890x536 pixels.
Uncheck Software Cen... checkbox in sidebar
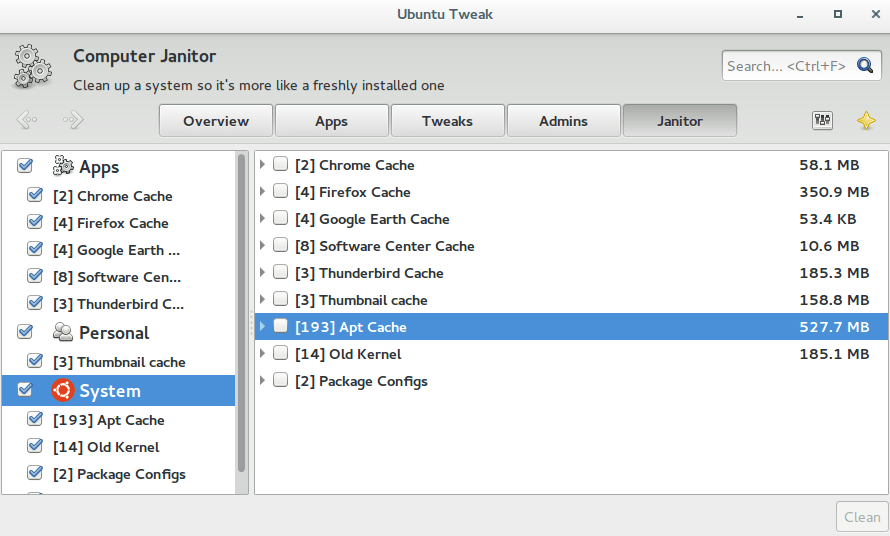coord(35,276)
